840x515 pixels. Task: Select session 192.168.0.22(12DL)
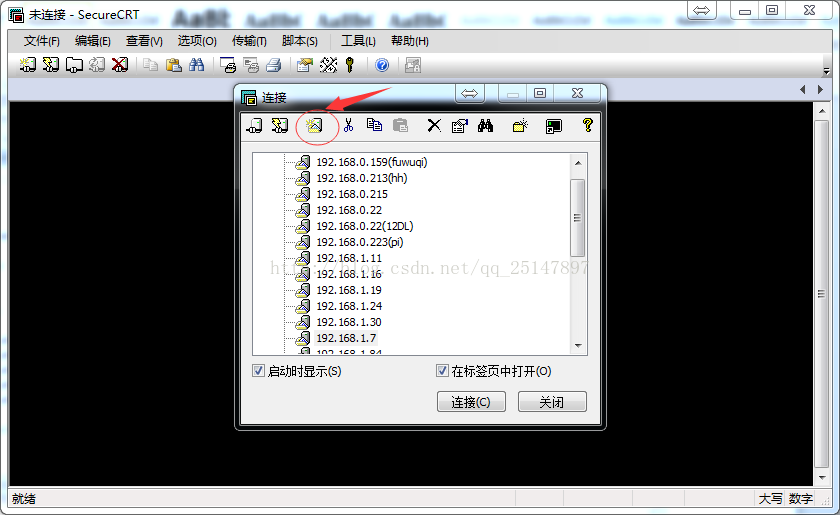click(x=365, y=226)
